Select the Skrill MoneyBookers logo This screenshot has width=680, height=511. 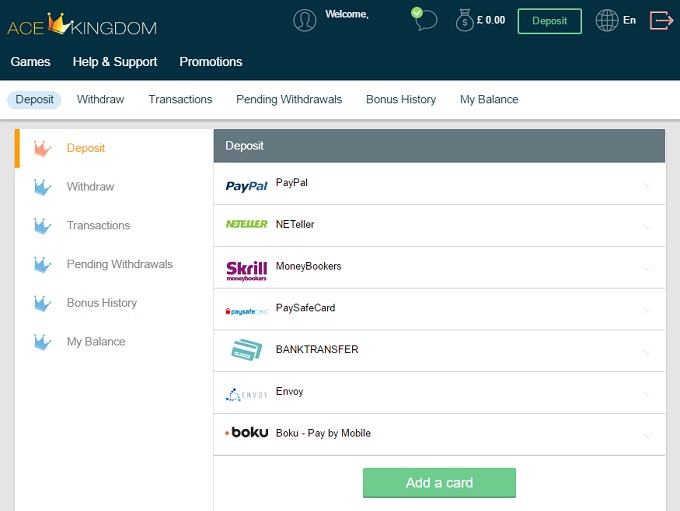click(x=246, y=268)
